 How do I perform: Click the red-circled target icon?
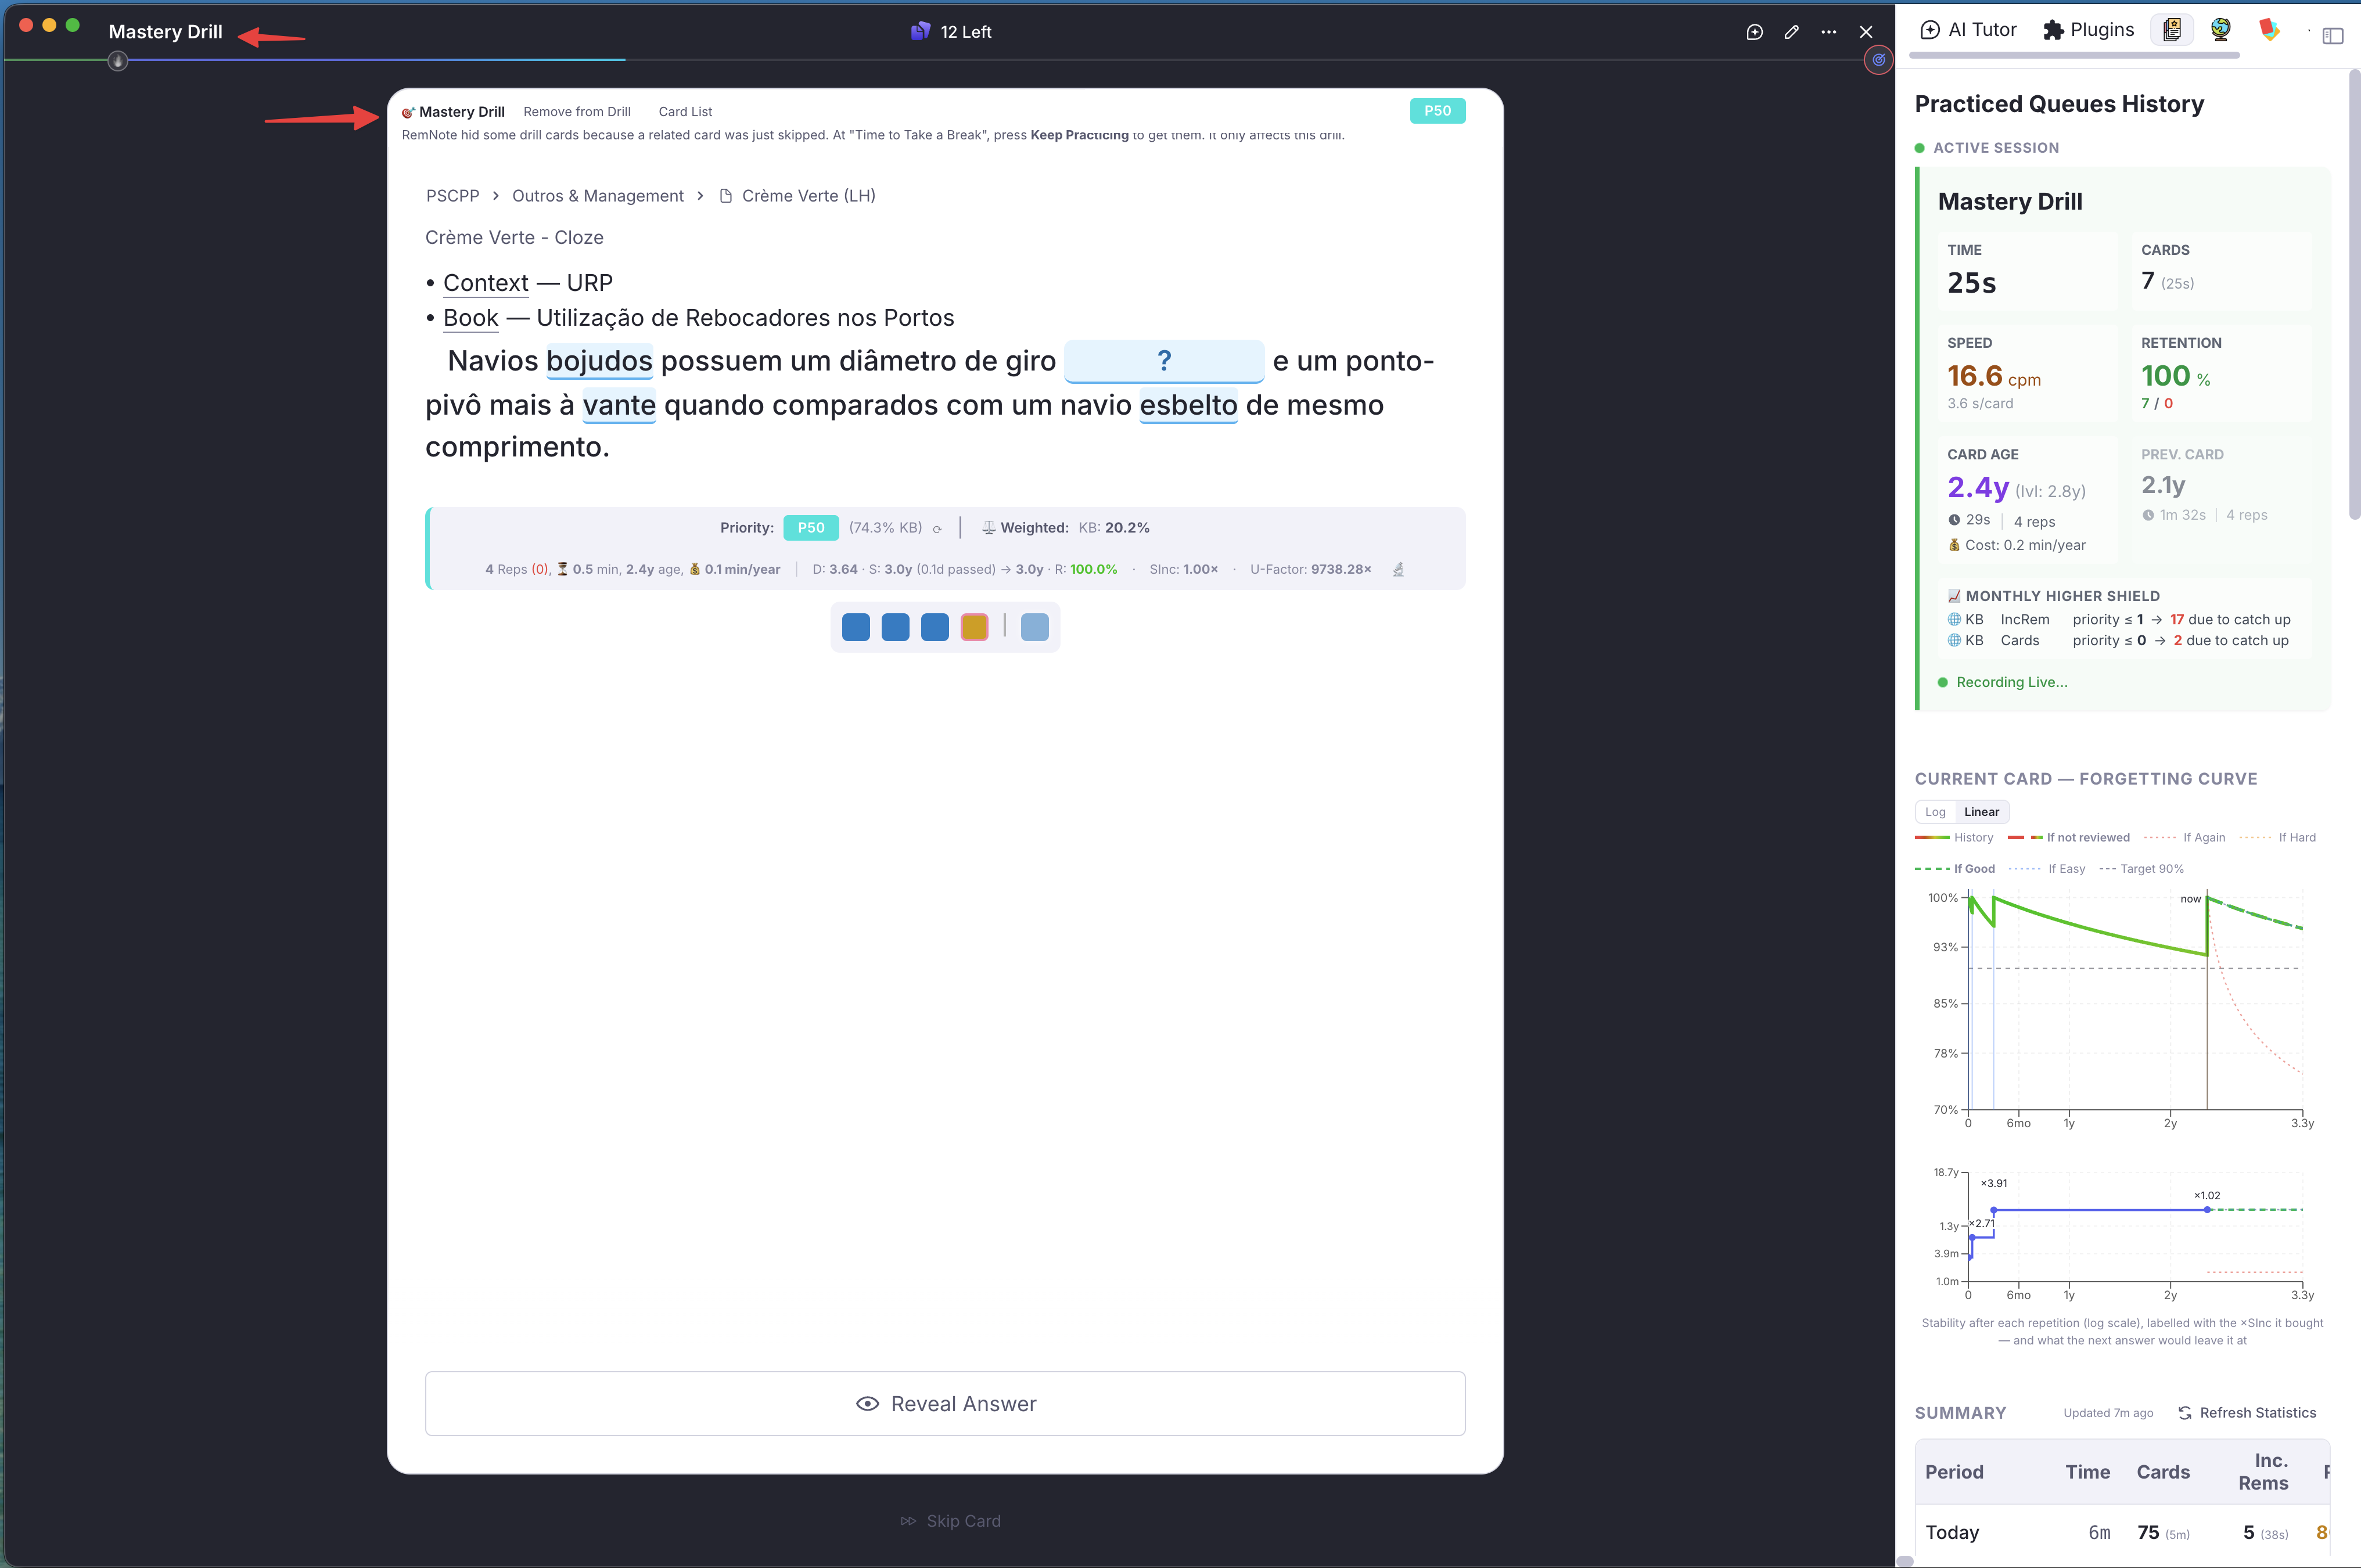coord(1879,60)
